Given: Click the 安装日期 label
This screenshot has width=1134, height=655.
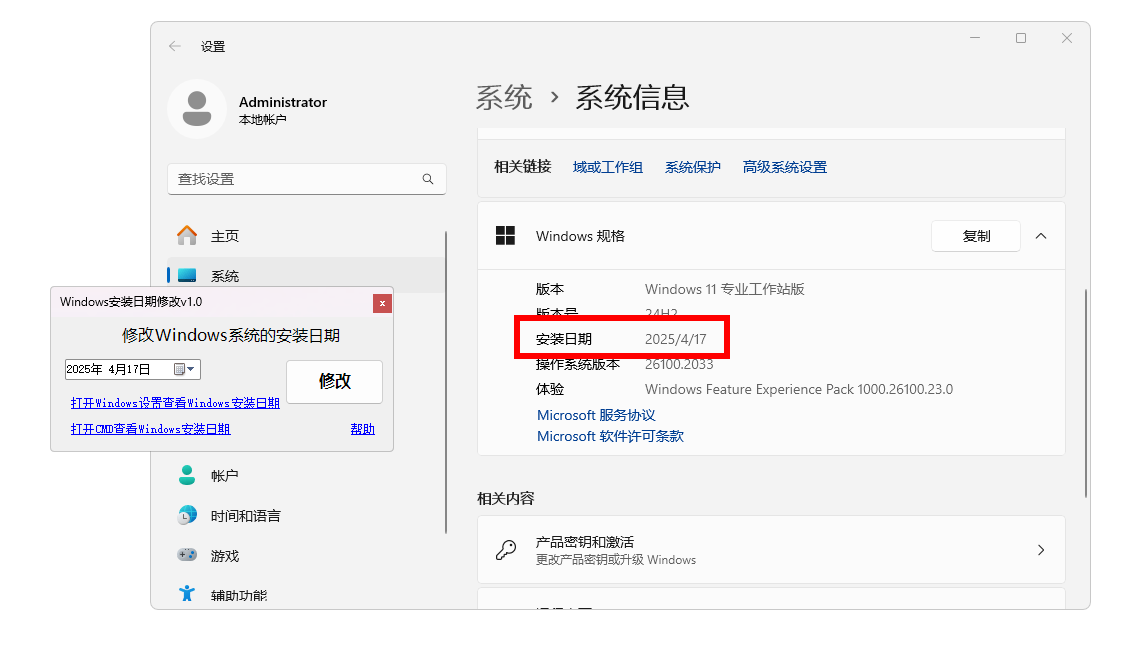Looking at the screenshot, I should coord(563,339).
